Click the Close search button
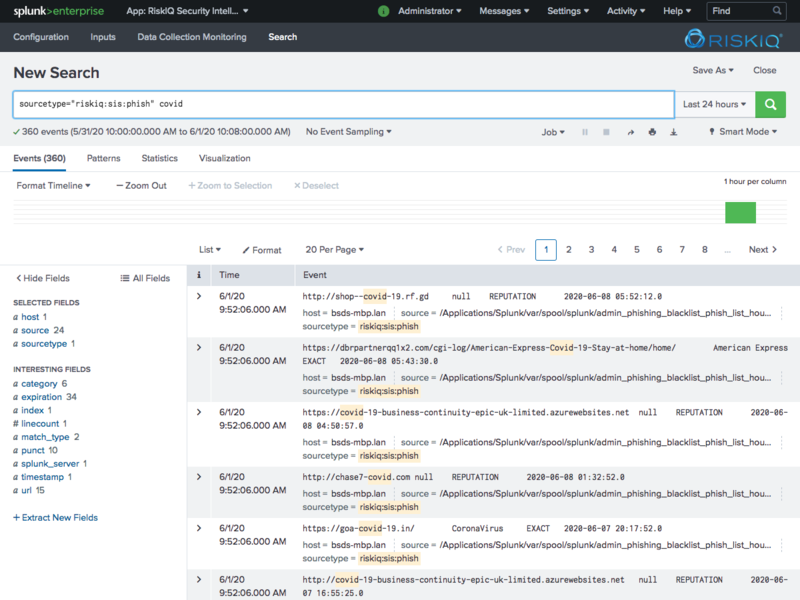Viewport: 800px width, 600px height. [x=764, y=70]
